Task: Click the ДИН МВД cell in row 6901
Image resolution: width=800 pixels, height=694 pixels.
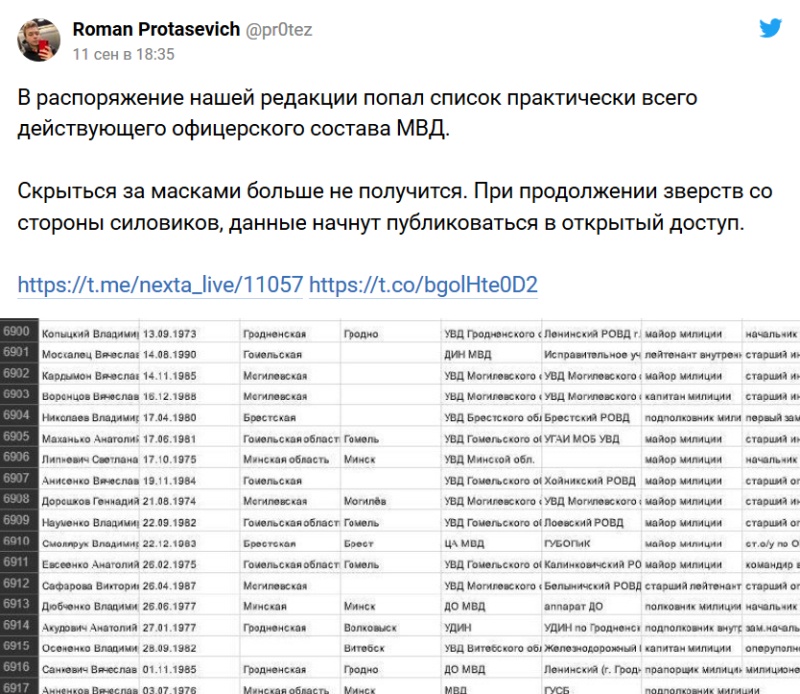Action: [x=470, y=354]
